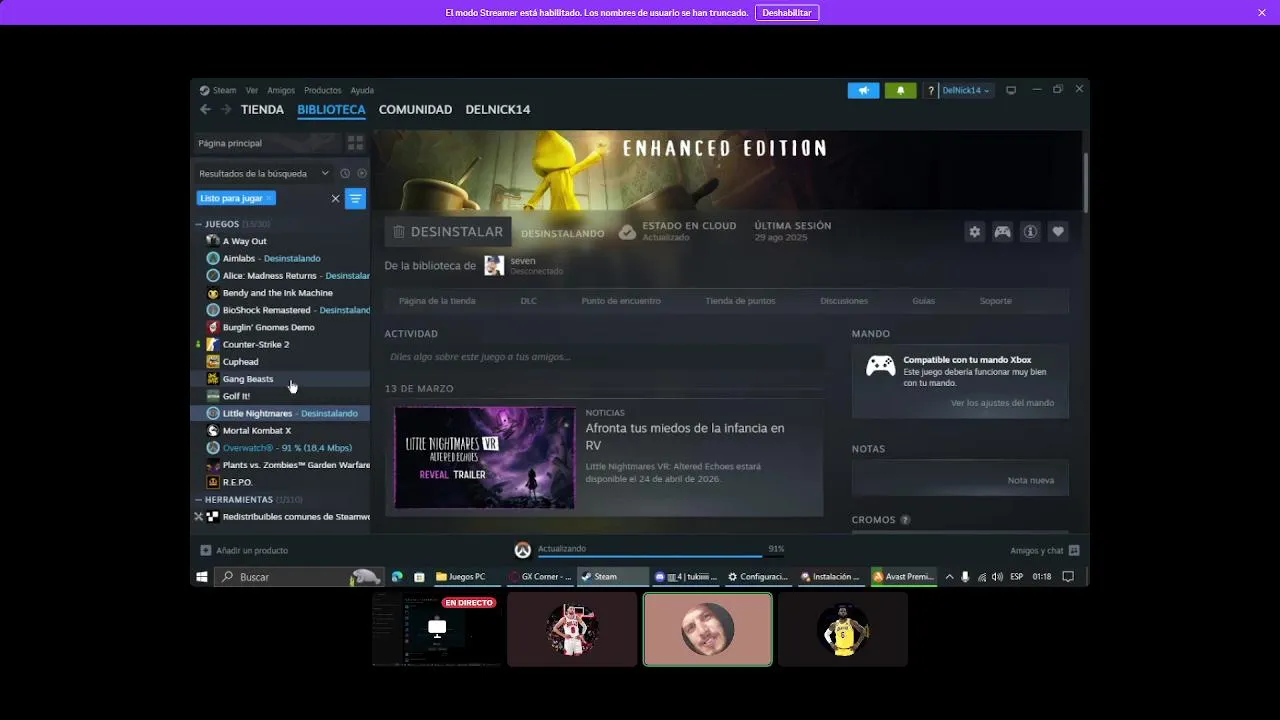Select Cuphead in the game list
Image resolution: width=1280 pixels, height=720 pixels.
pyautogui.click(x=281, y=362)
